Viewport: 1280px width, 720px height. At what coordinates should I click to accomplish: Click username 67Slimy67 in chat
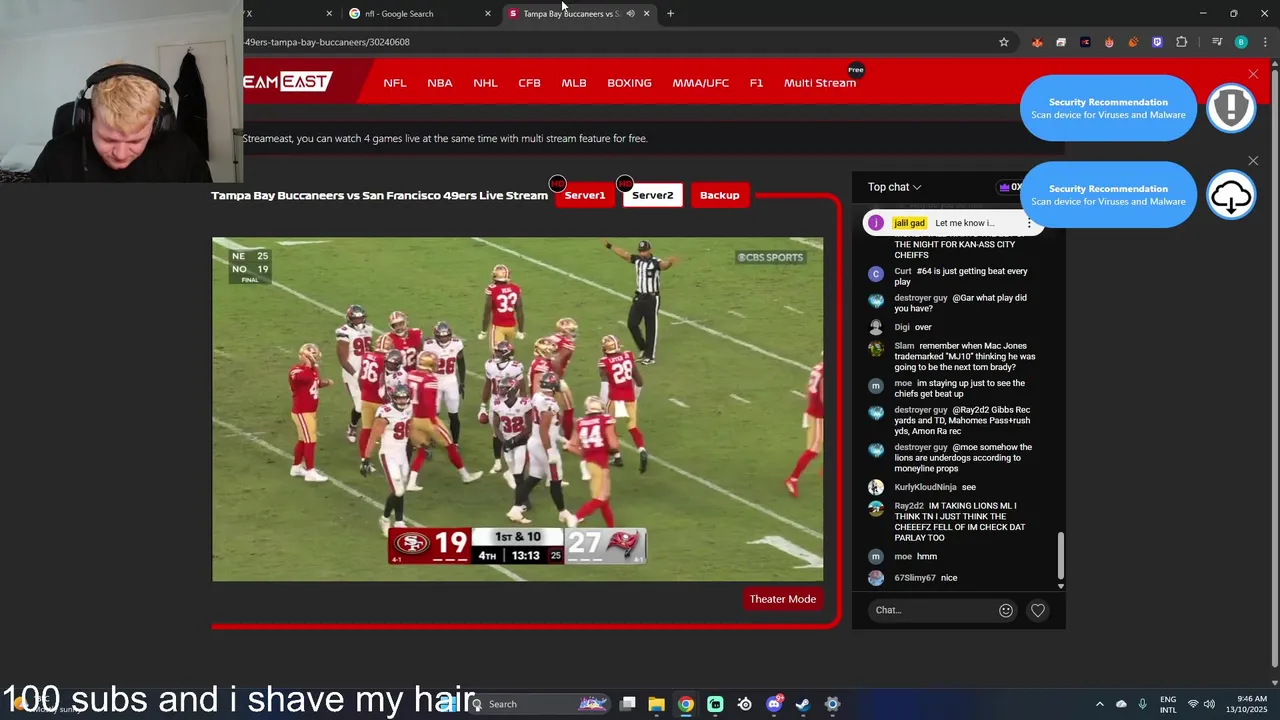915,578
